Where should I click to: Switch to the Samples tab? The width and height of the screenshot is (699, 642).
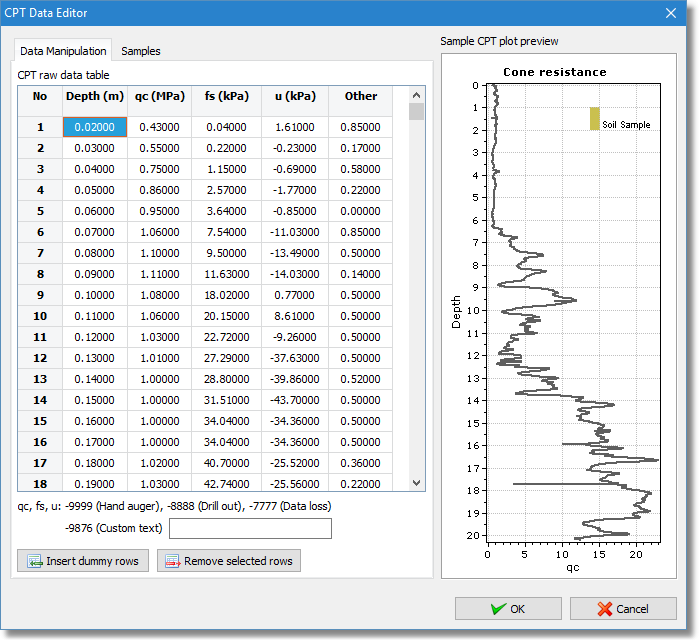point(140,51)
